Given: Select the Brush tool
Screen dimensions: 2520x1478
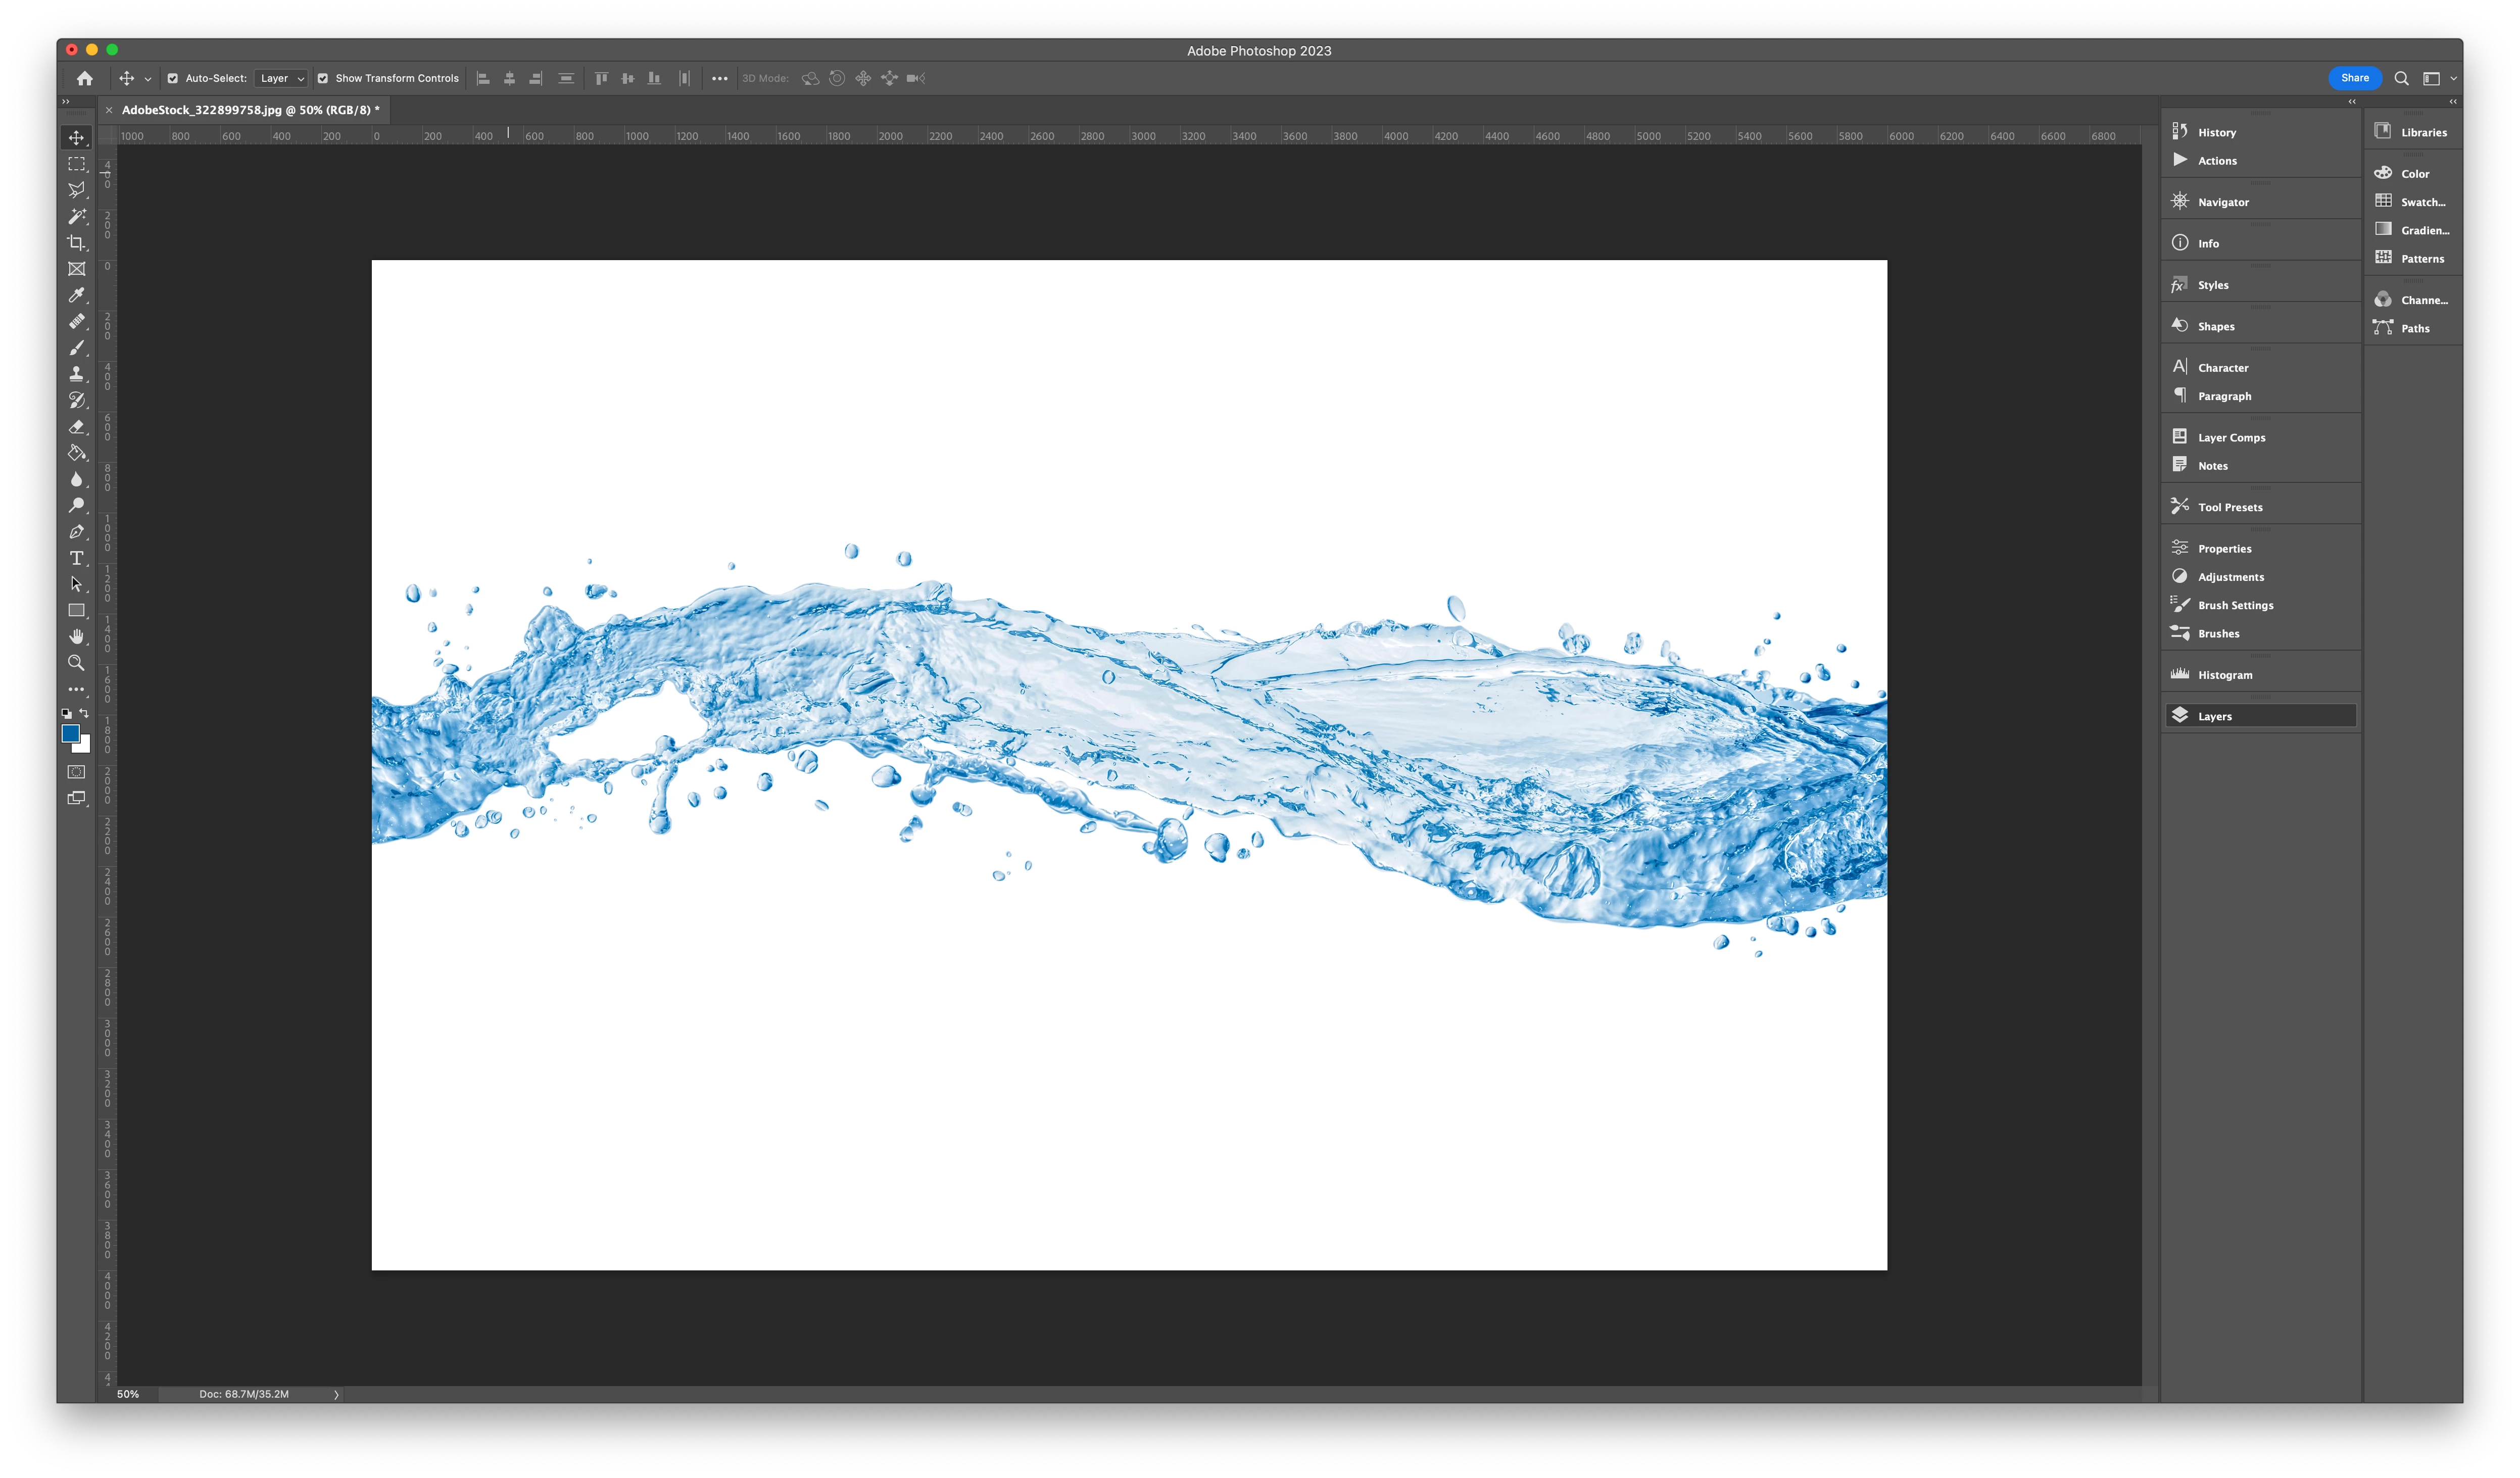Looking at the screenshot, I should (76, 348).
